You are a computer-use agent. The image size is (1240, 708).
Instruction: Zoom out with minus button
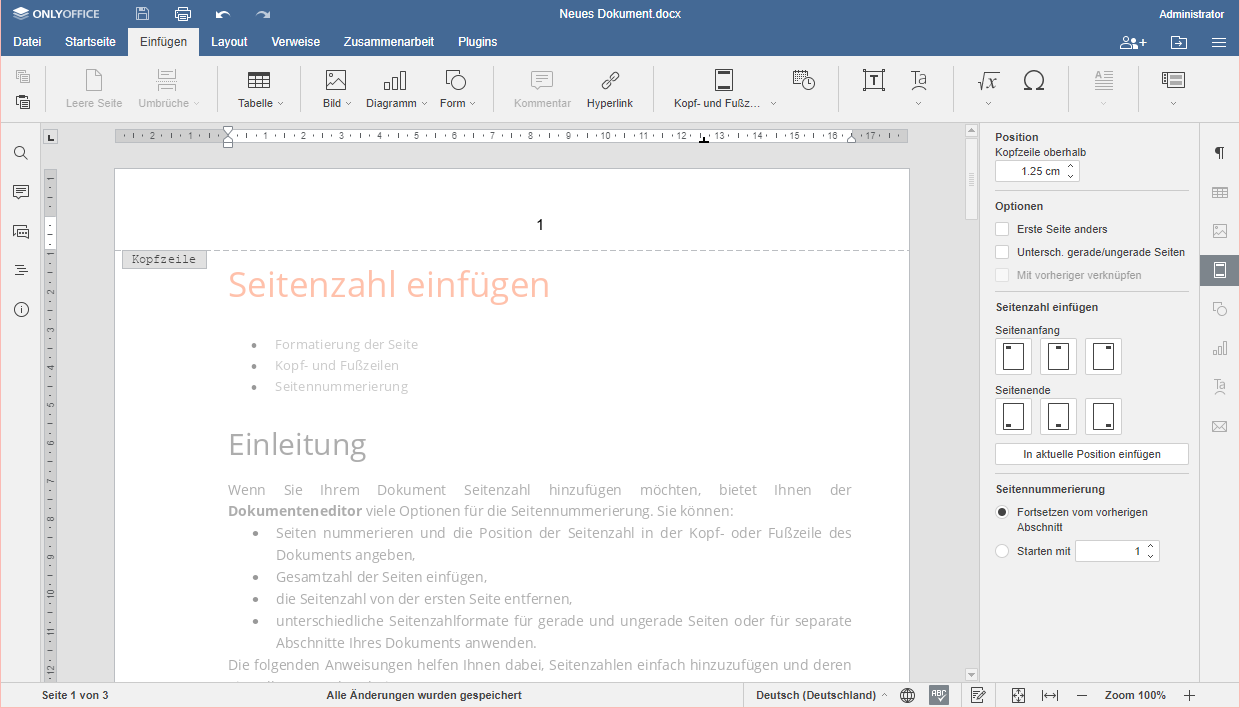(x=1081, y=695)
